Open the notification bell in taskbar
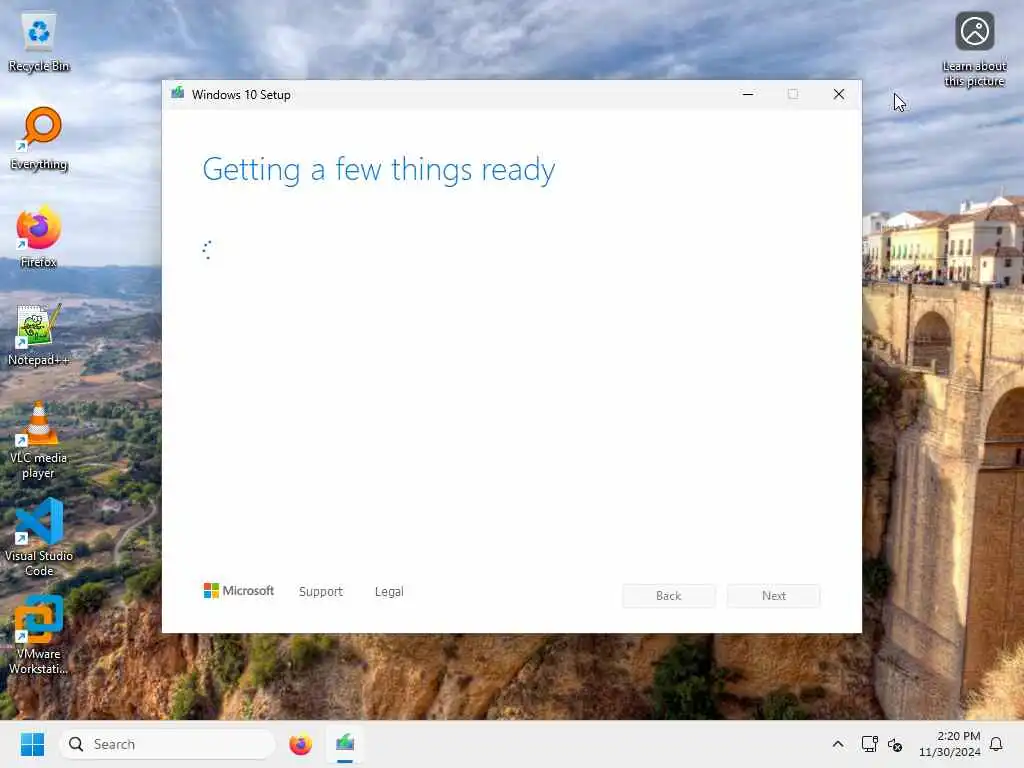The height and width of the screenshot is (768, 1024). pos(997,744)
